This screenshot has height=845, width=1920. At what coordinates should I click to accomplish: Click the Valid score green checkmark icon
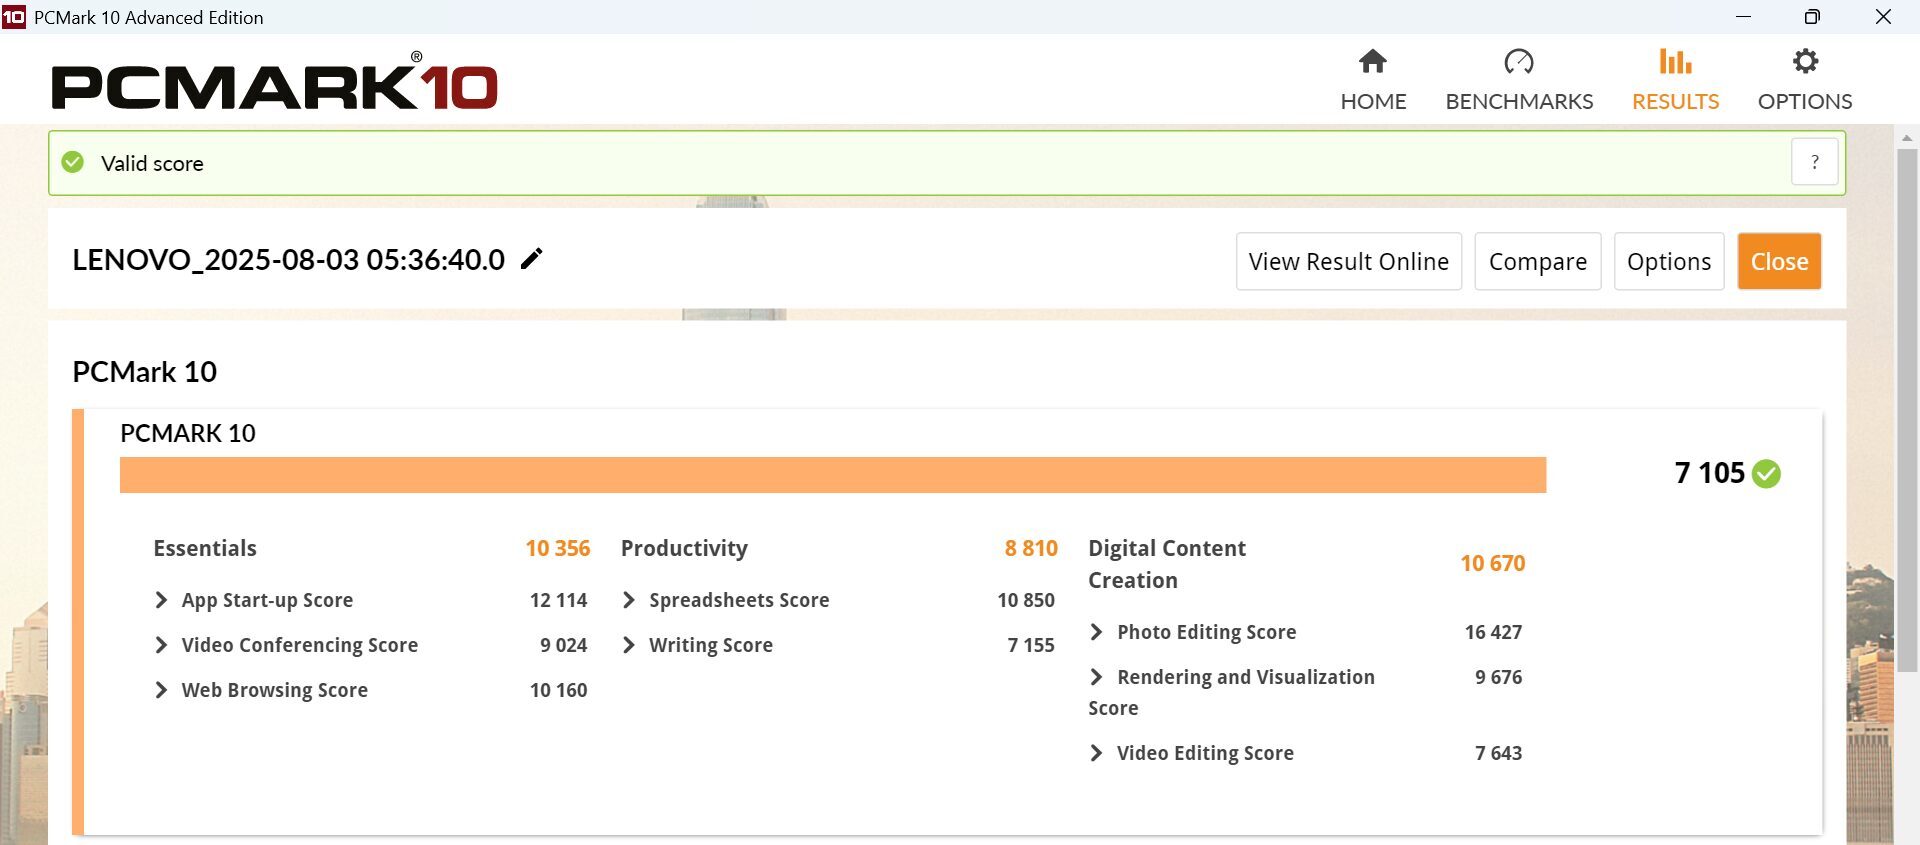point(73,162)
